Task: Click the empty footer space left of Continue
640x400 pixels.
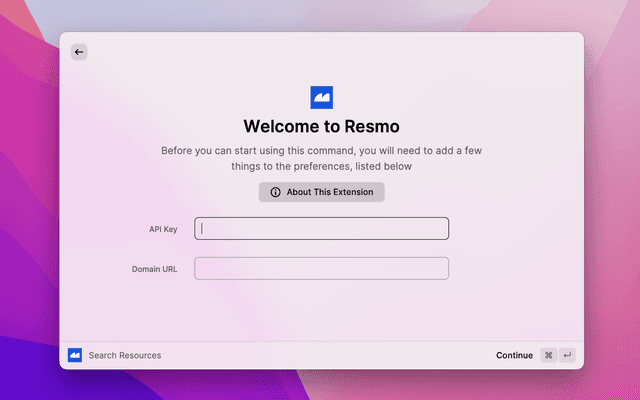Action: pos(330,355)
